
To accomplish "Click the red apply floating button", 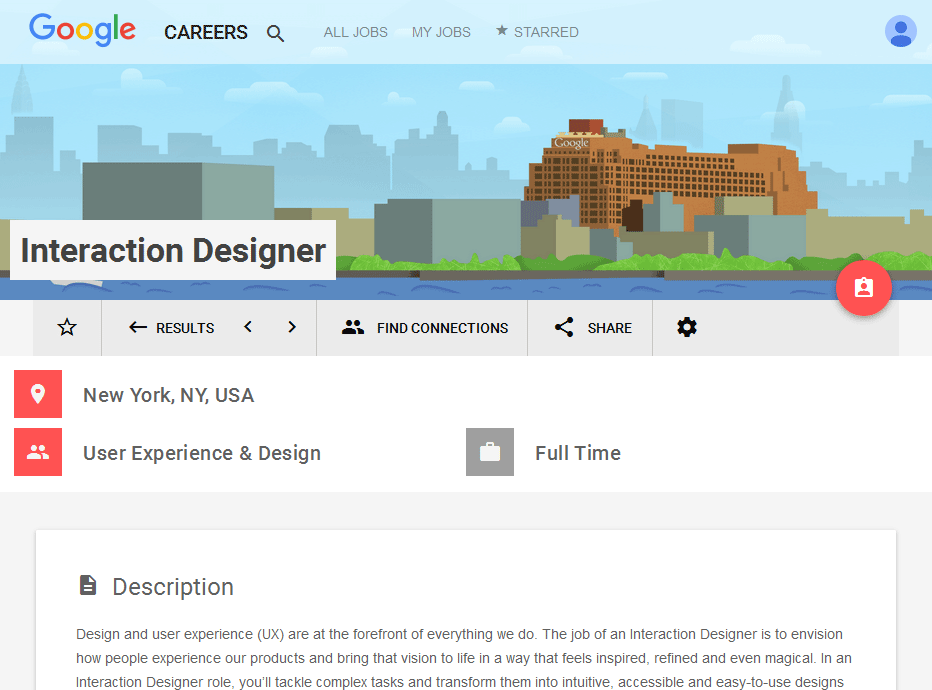I will 864,288.
